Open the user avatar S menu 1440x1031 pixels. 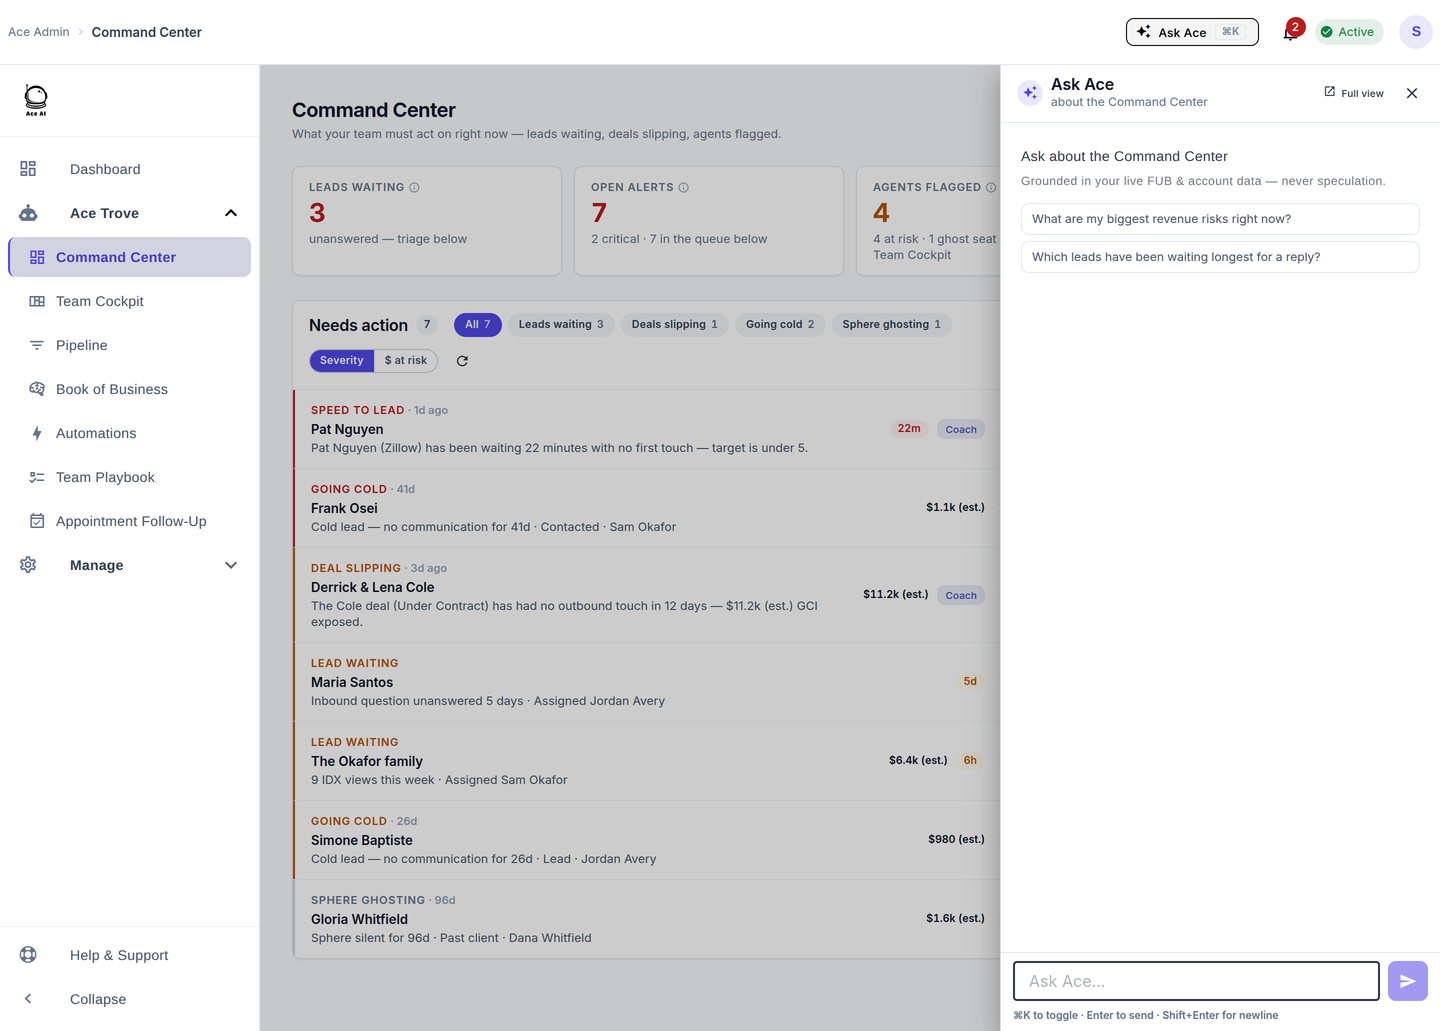(x=1416, y=32)
